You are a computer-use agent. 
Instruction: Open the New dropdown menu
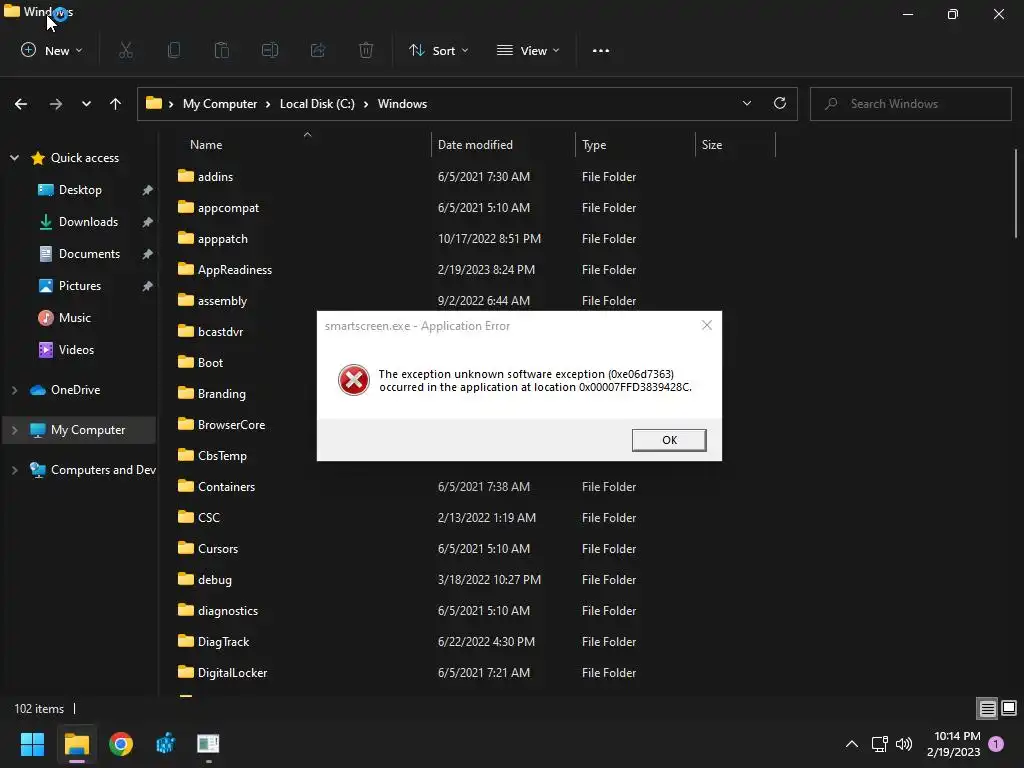pyautogui.click(x=52, y=50)
